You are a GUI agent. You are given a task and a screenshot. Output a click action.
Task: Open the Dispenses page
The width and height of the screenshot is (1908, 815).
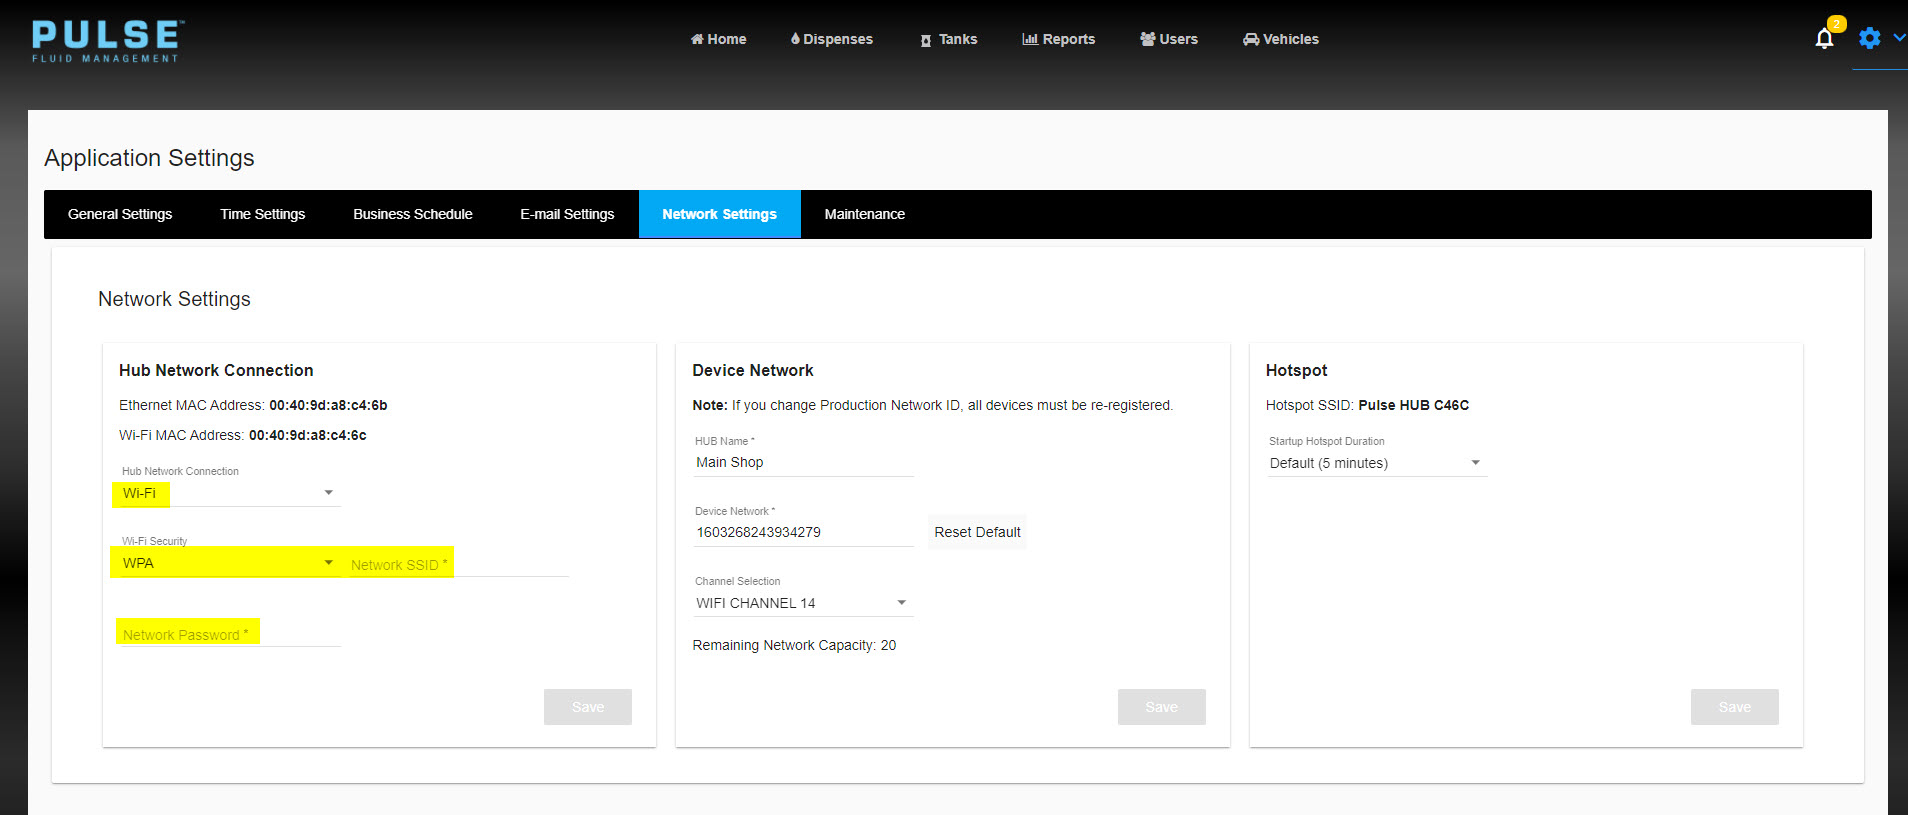coord(831,39)
